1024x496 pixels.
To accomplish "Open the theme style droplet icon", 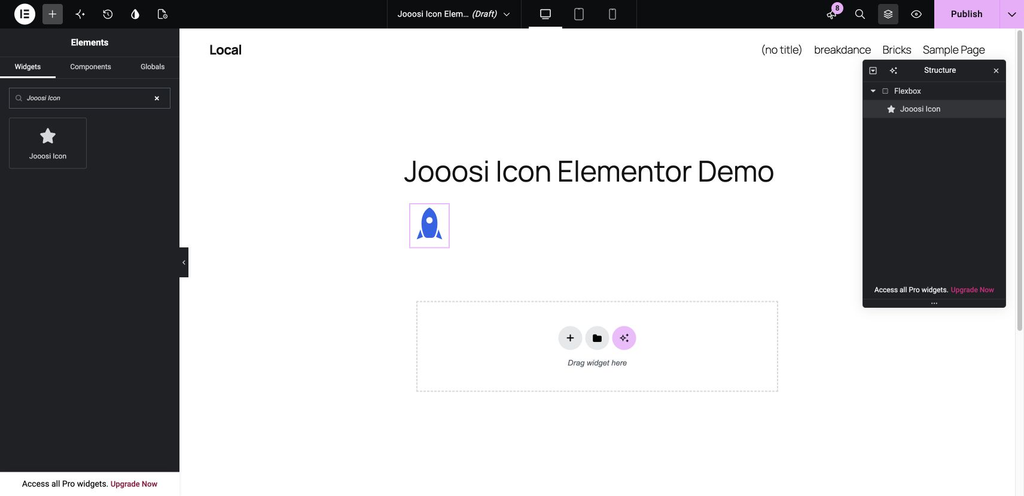I will coord(135,14).
